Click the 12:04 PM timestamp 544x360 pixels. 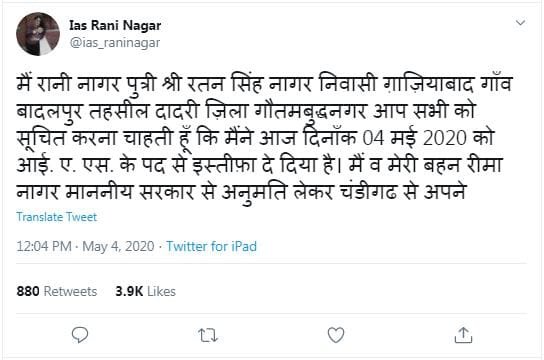tap(44, 246)
